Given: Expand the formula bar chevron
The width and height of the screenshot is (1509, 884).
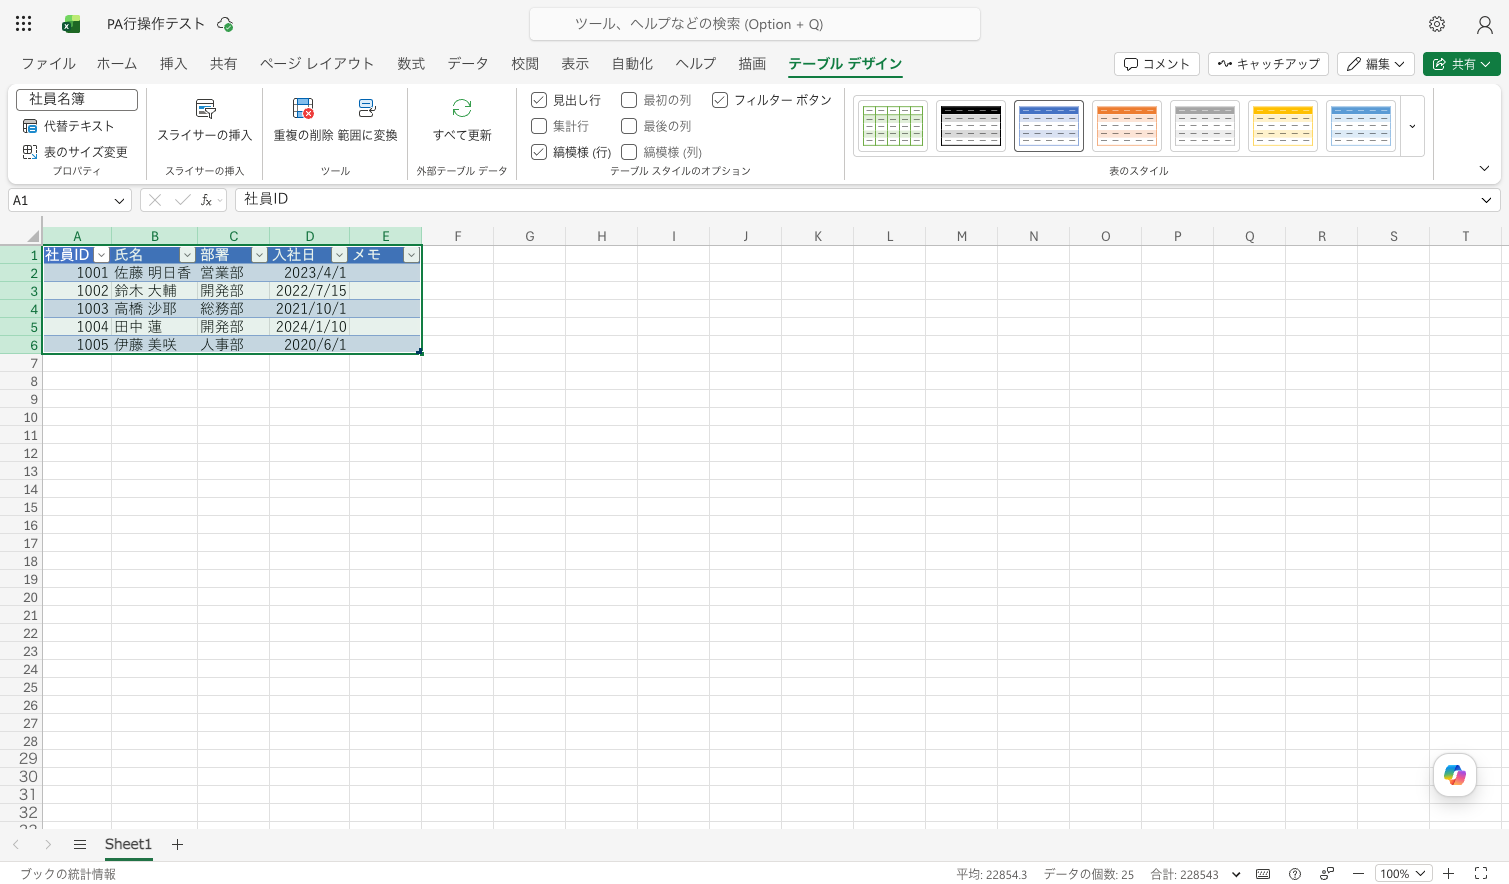Looking at the screenshot, I should [1486, 200].
